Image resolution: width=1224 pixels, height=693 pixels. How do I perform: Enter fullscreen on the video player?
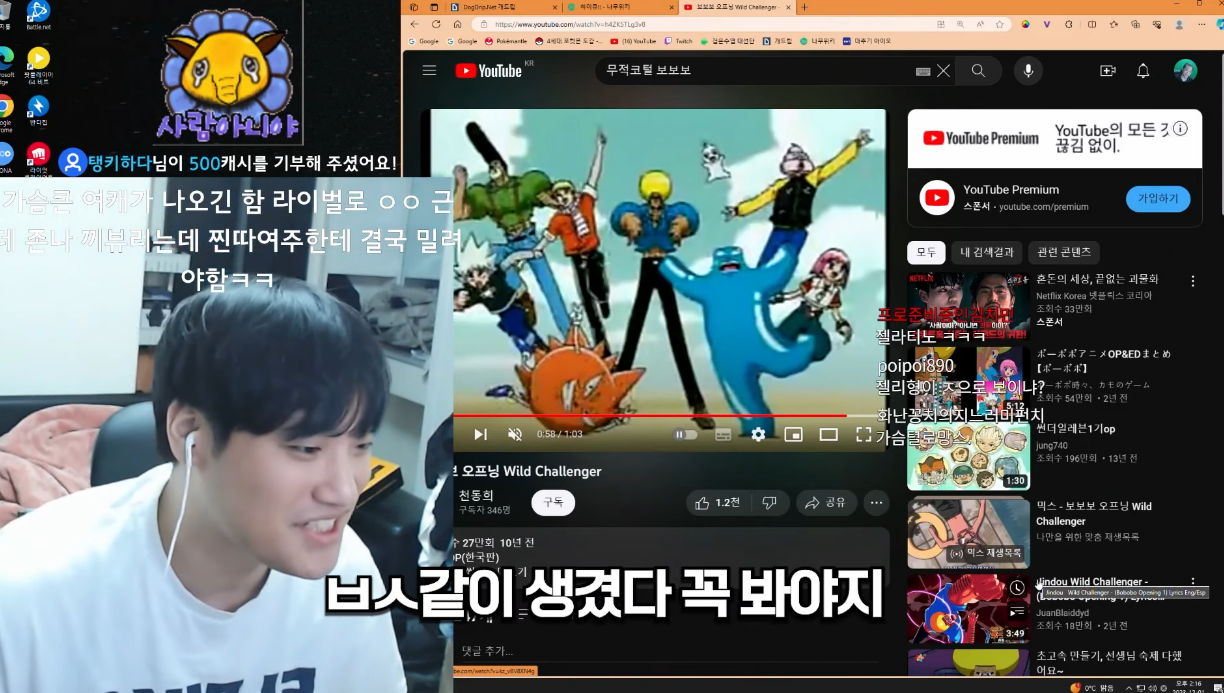(x=864, y=434)
